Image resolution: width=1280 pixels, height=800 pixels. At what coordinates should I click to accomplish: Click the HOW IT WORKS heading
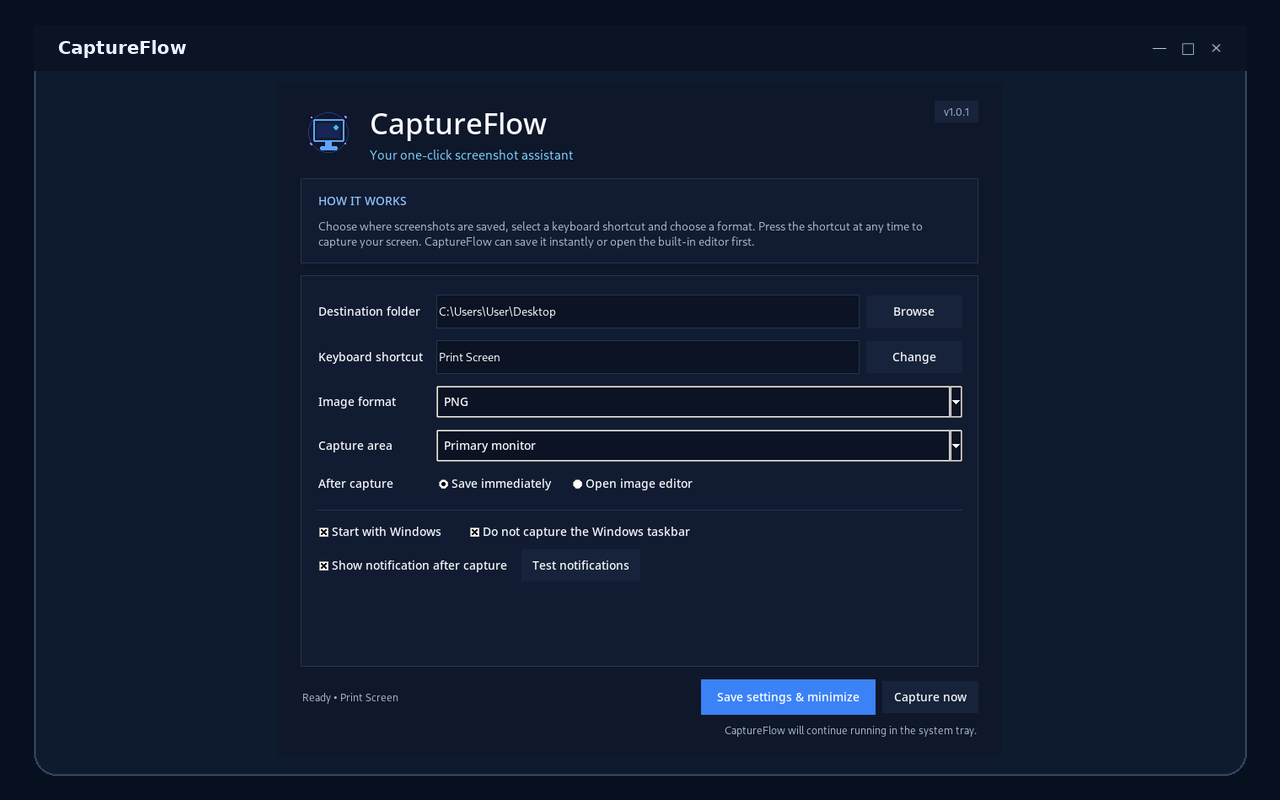tap(362, 201)
